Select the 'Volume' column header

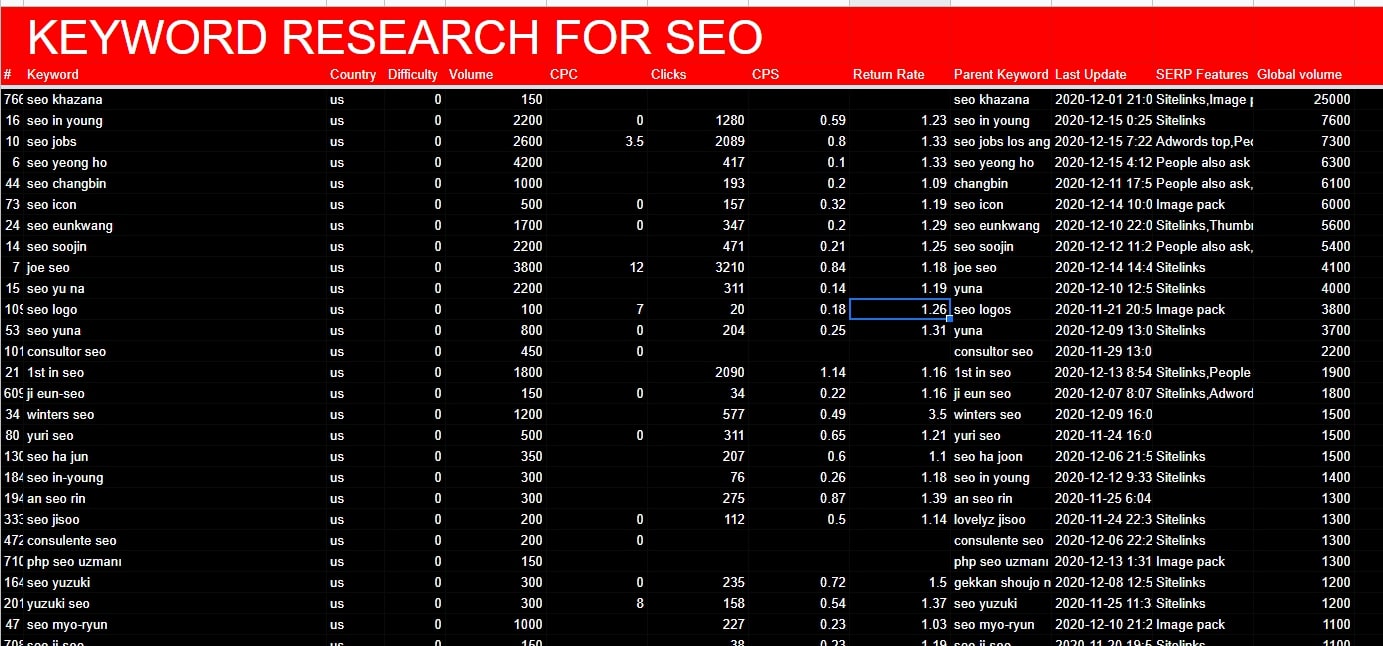point(471,74)
